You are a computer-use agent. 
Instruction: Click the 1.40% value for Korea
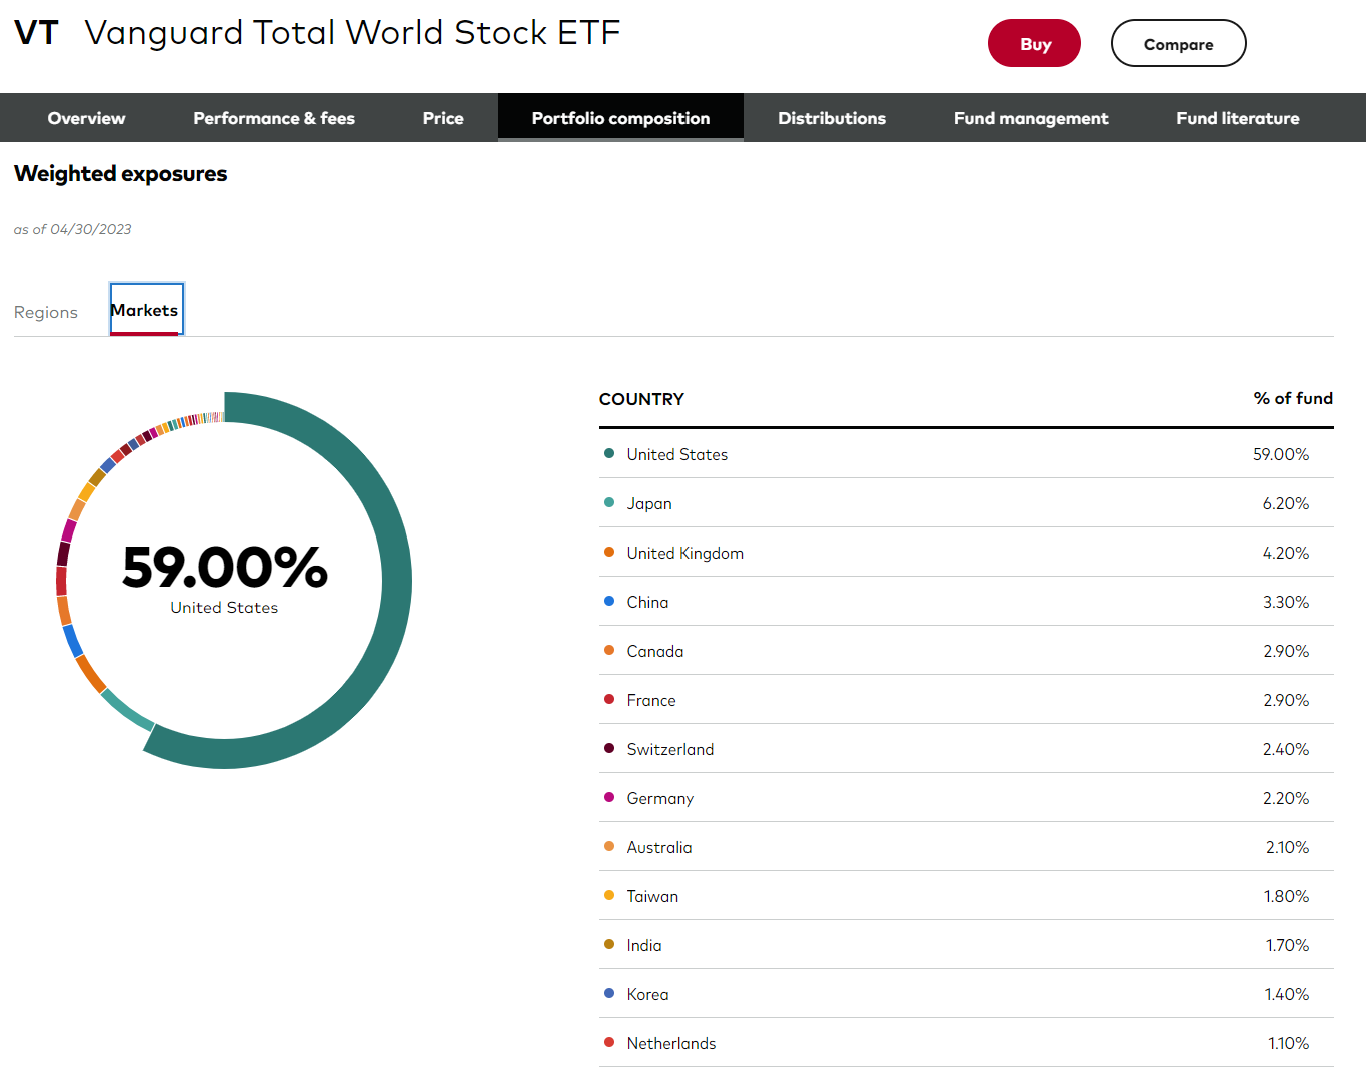coord(1287,994)
